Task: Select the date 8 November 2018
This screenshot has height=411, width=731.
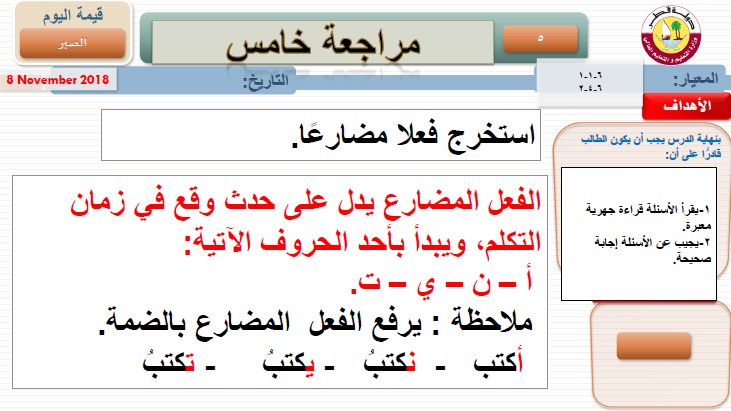Action: 58,78
